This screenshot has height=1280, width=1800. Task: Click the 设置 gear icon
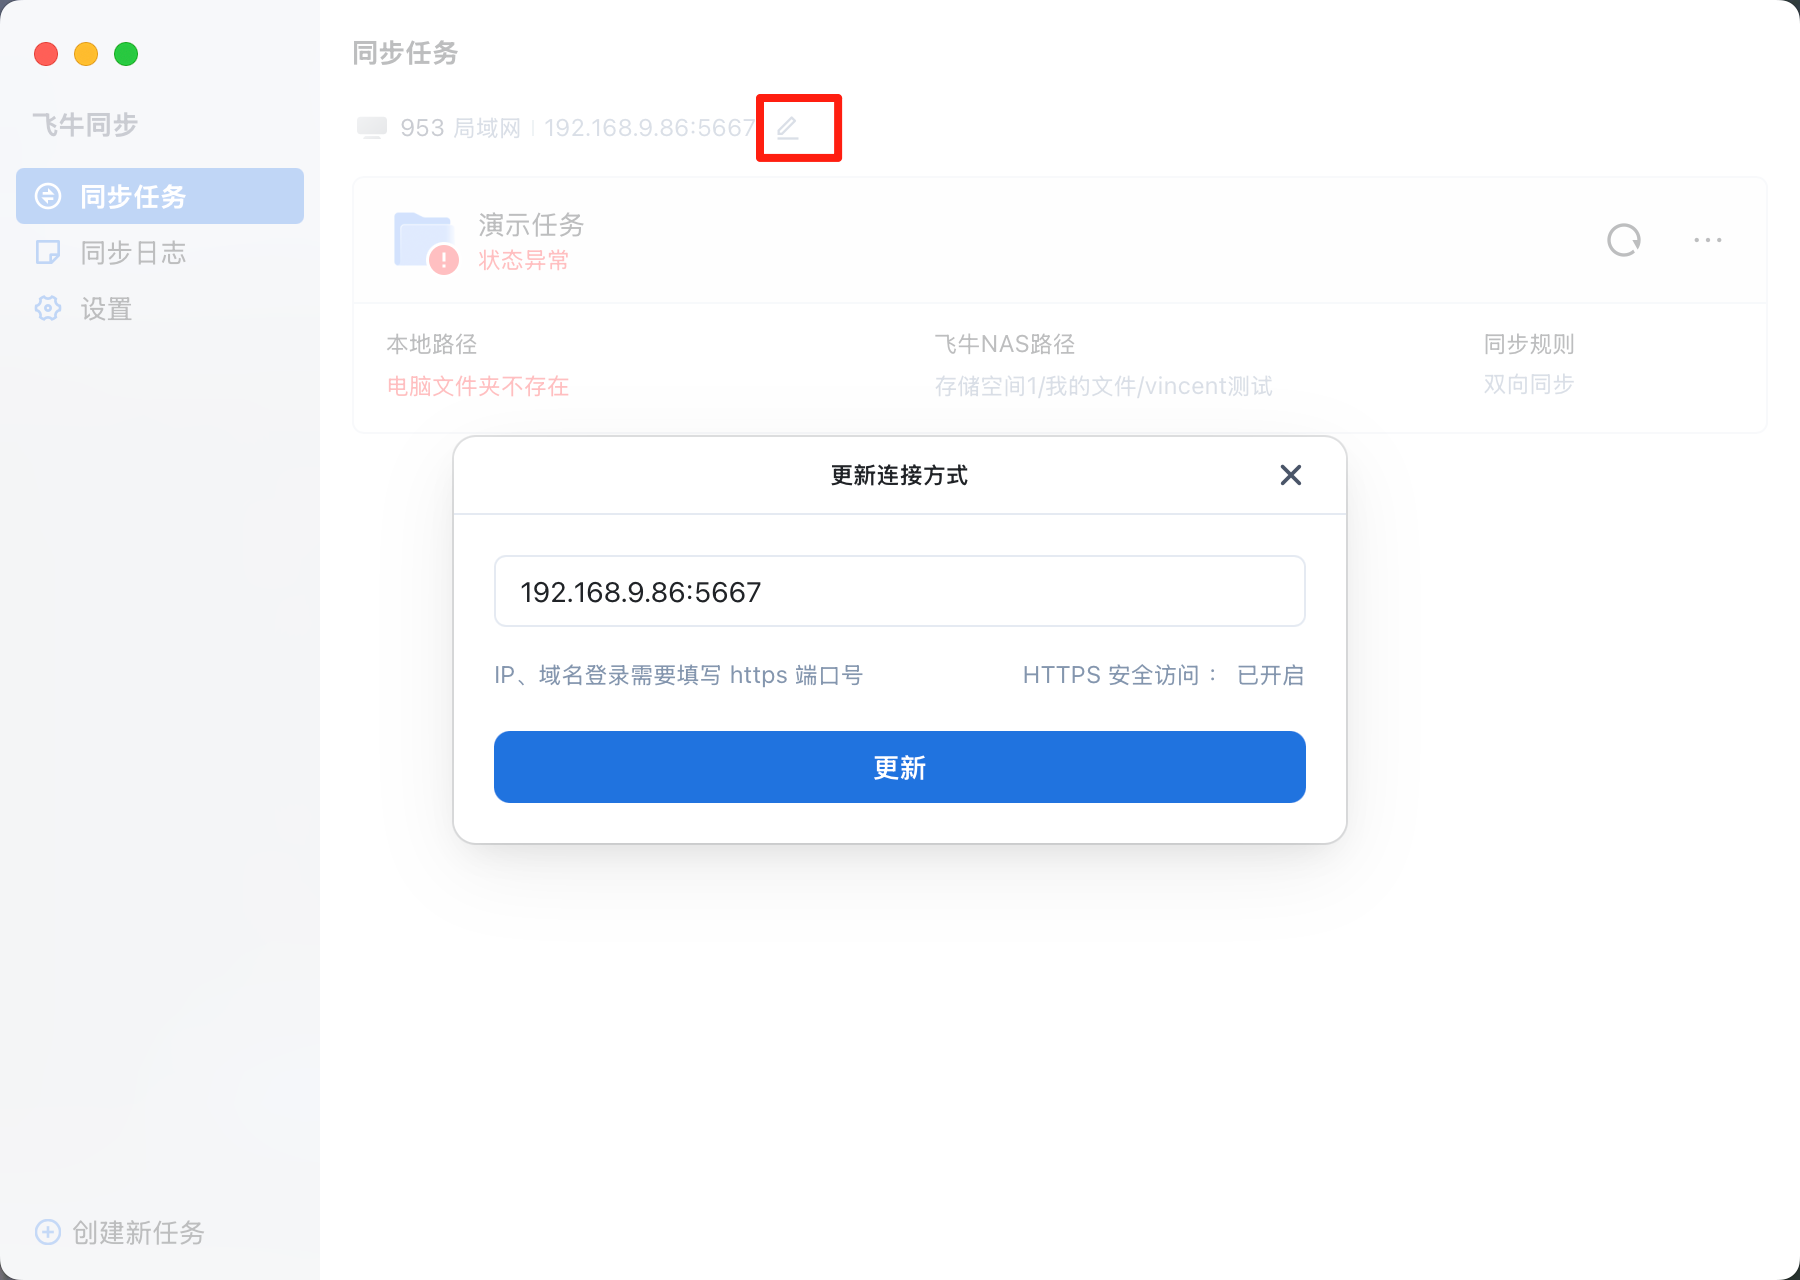coord(48,308)
